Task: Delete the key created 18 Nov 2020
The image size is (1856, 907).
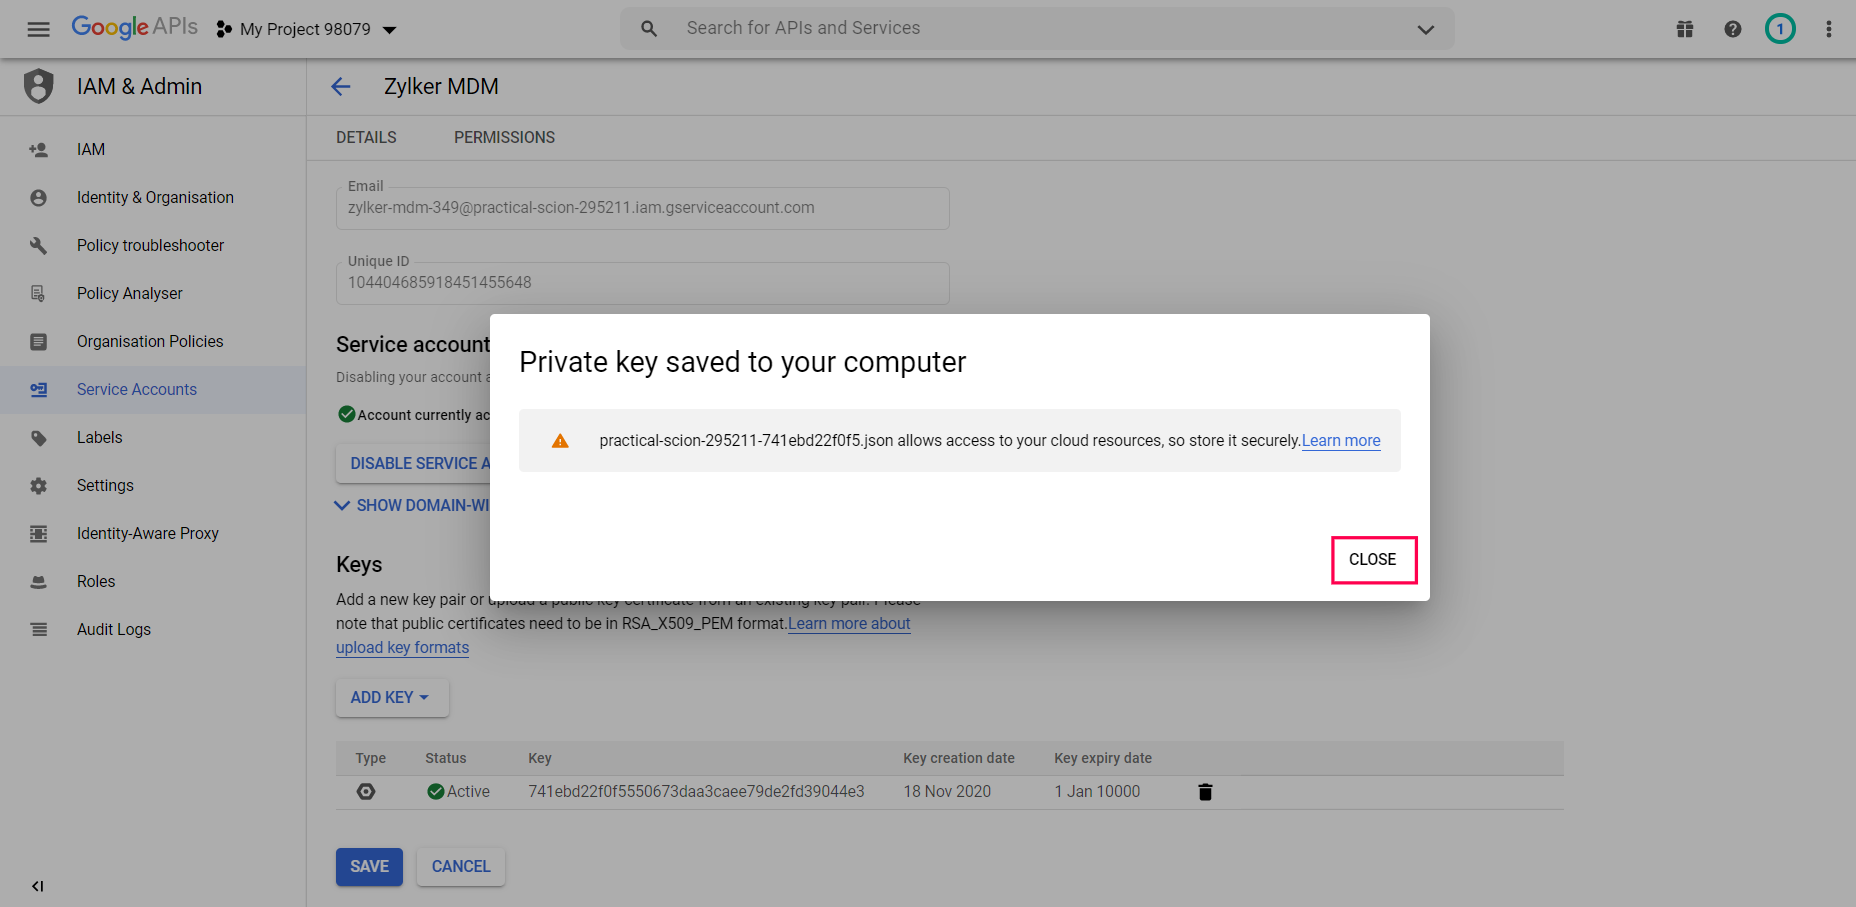Action: pos(1205,792)
